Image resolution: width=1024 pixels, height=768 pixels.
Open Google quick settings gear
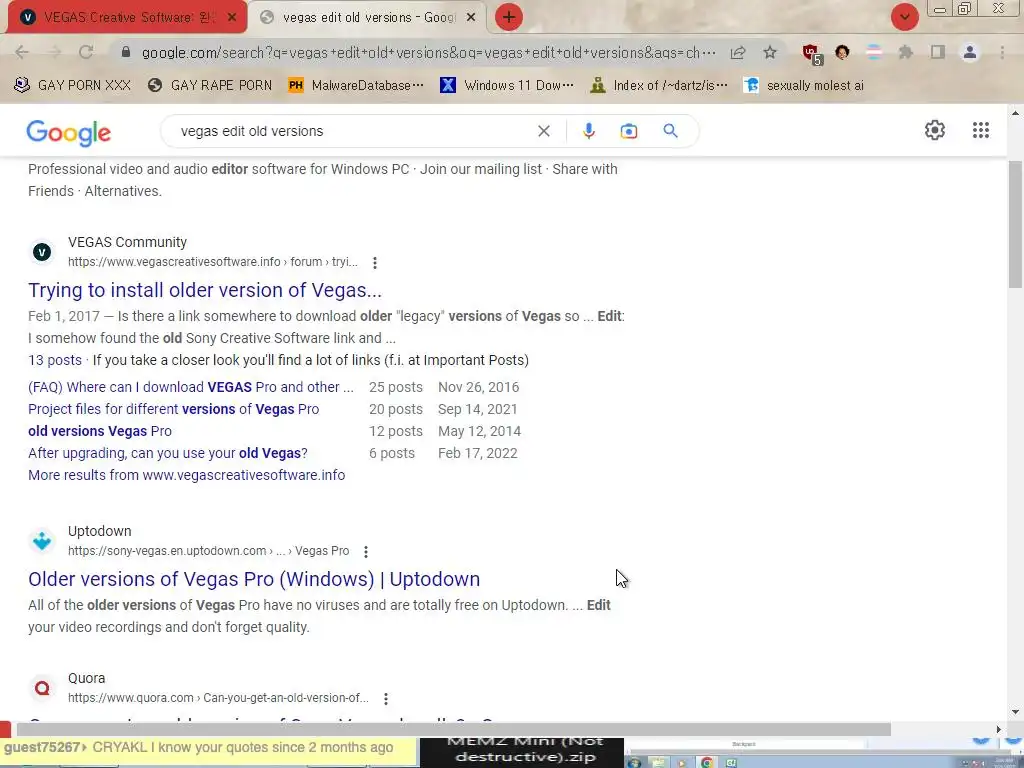click(935, 130)
